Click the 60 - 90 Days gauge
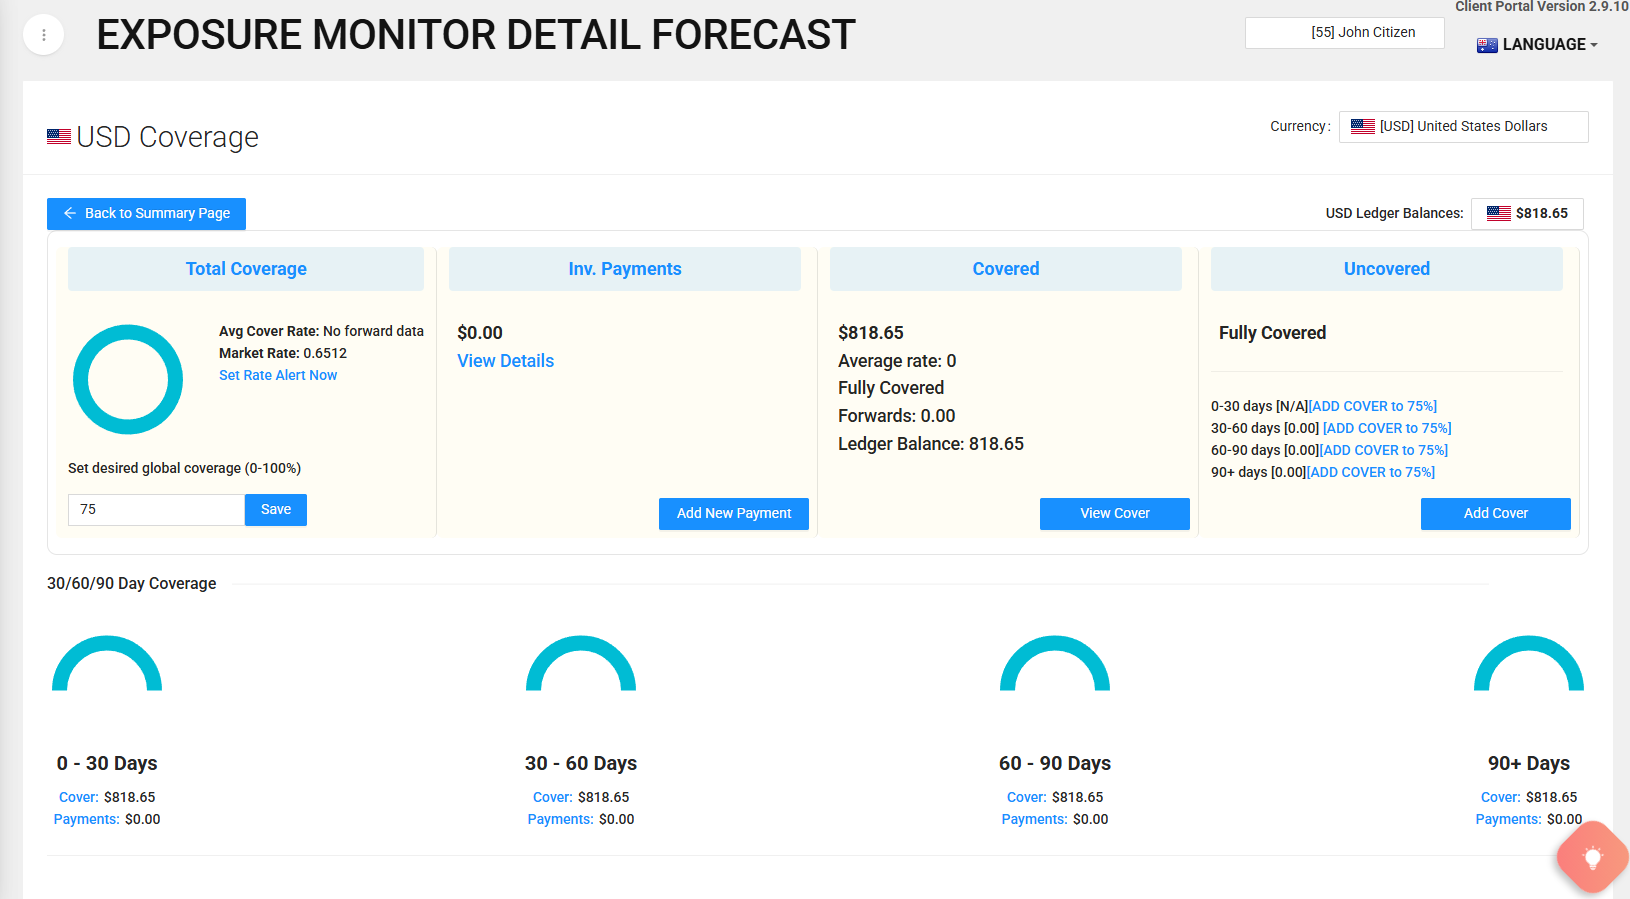 point(1055,663)
